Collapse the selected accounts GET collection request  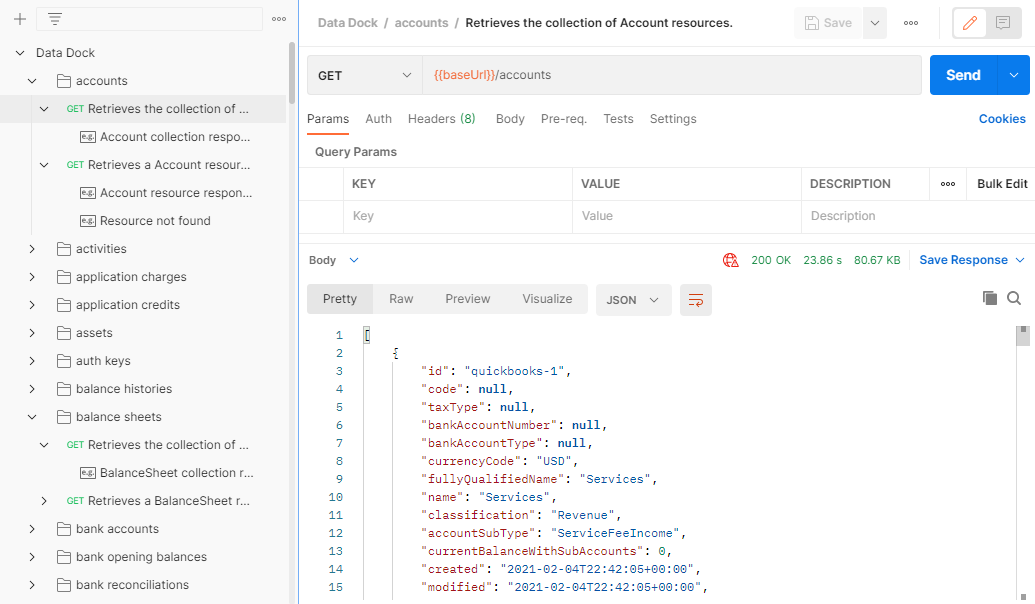click(x=44, y=109)
